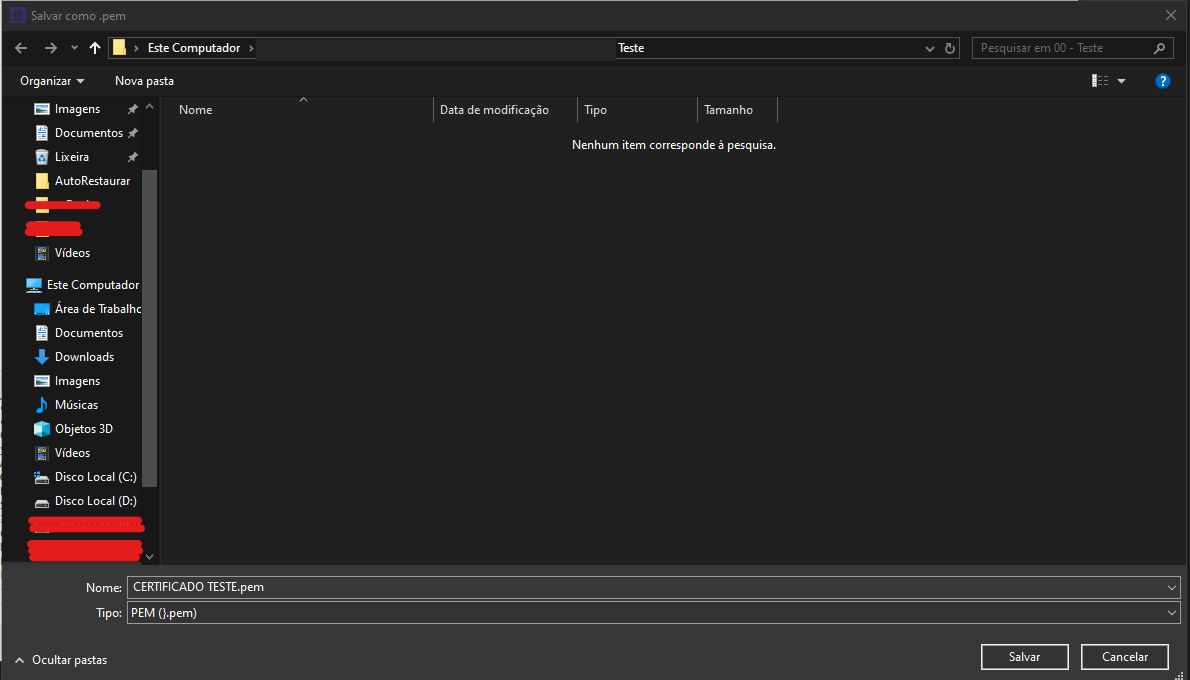The height and width of the screenshot is (680, 1190).
Task: Select Este Computador in the address bar
Action: pyautogui.click(x=194, y=48)
